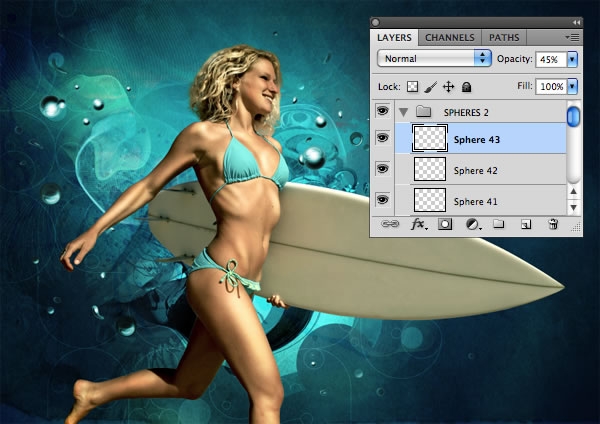Select the Sphere 43 layer name
The width and height of the screenshot is (600, 424).
(x=477, y=140)
